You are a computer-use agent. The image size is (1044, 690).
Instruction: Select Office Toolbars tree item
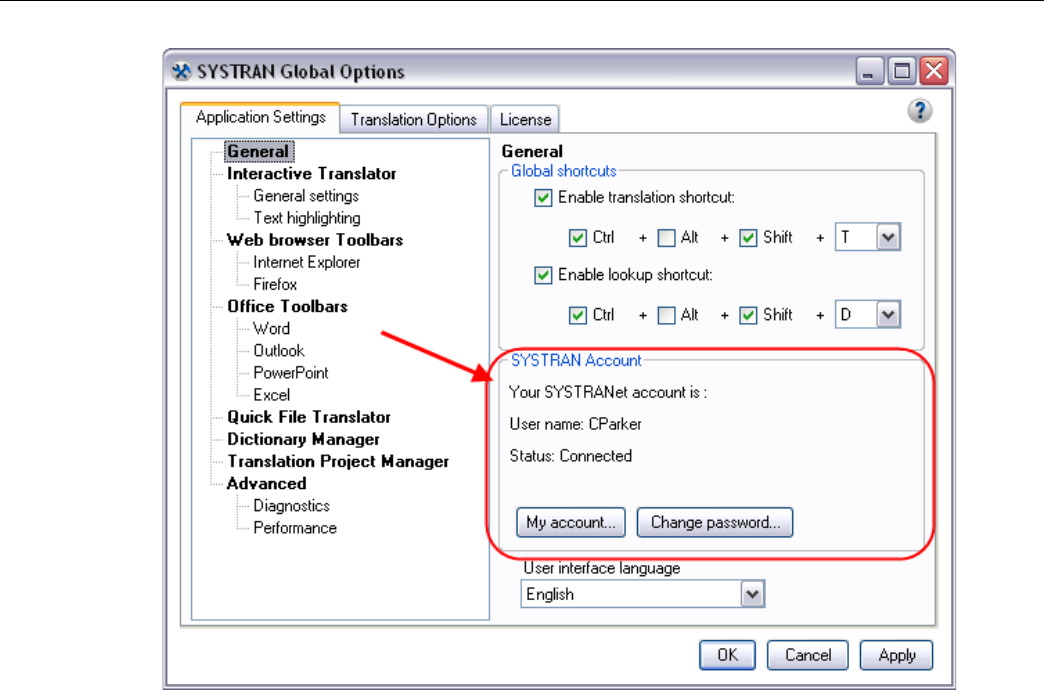click(287, 306)
